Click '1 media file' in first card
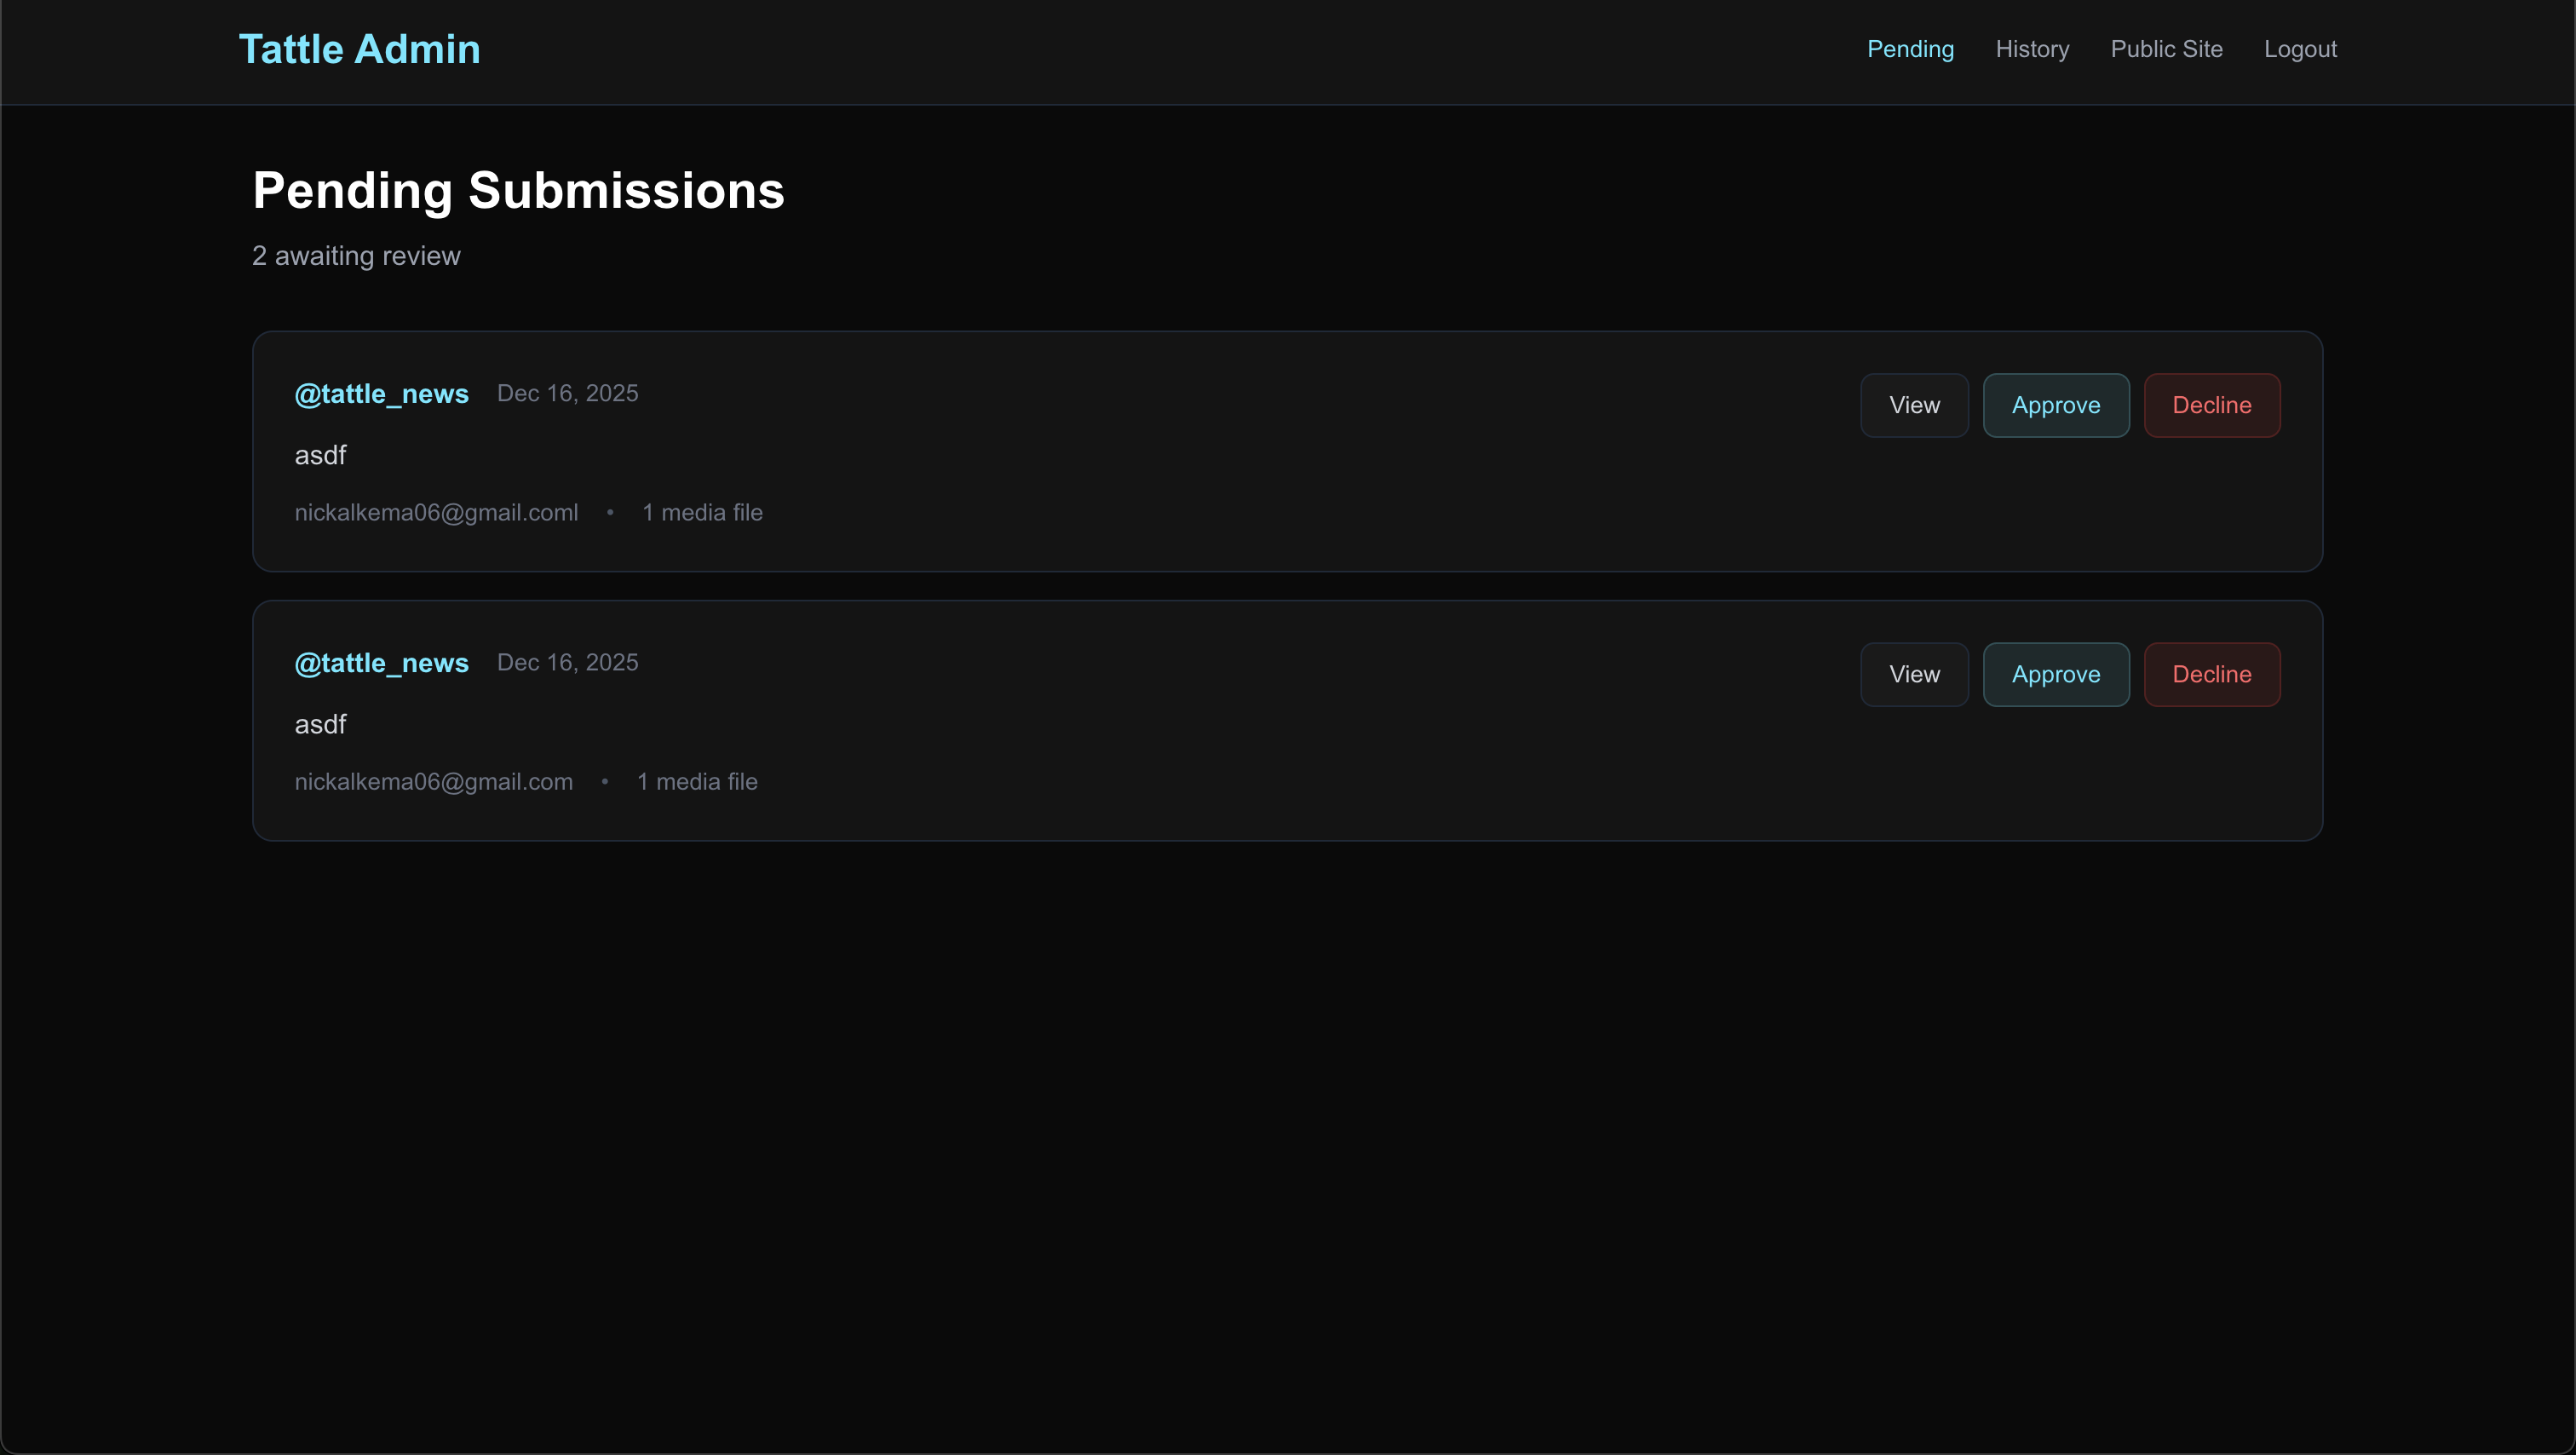 tap(702, 513)
